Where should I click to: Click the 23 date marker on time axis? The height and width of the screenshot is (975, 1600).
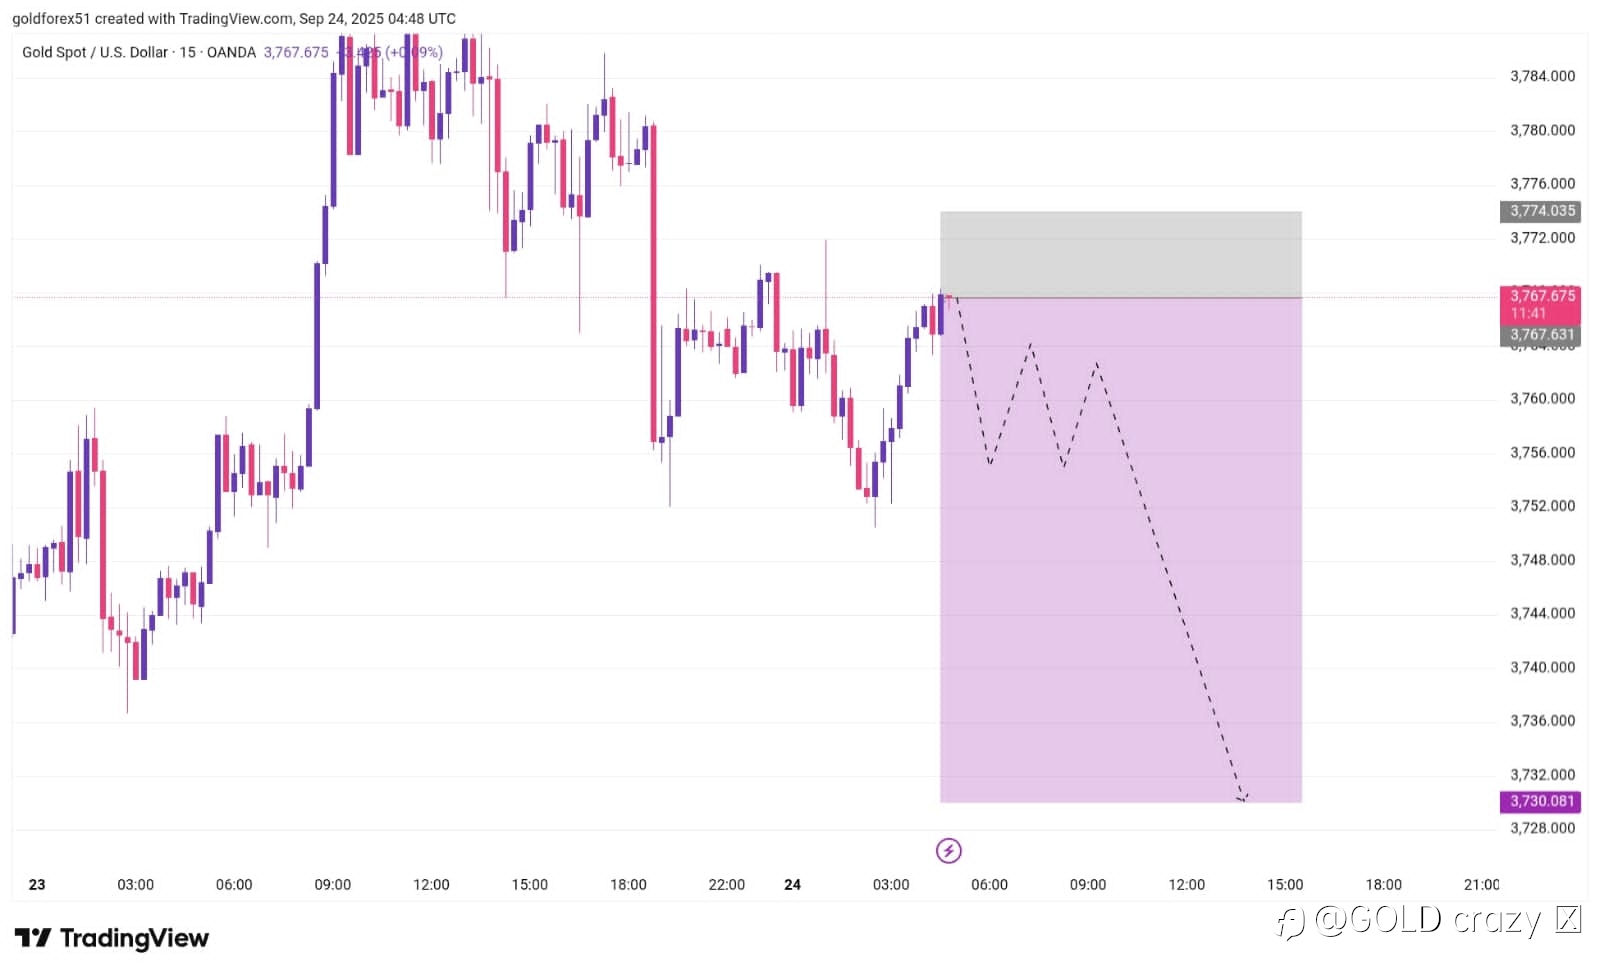click(x=37, y=885)
